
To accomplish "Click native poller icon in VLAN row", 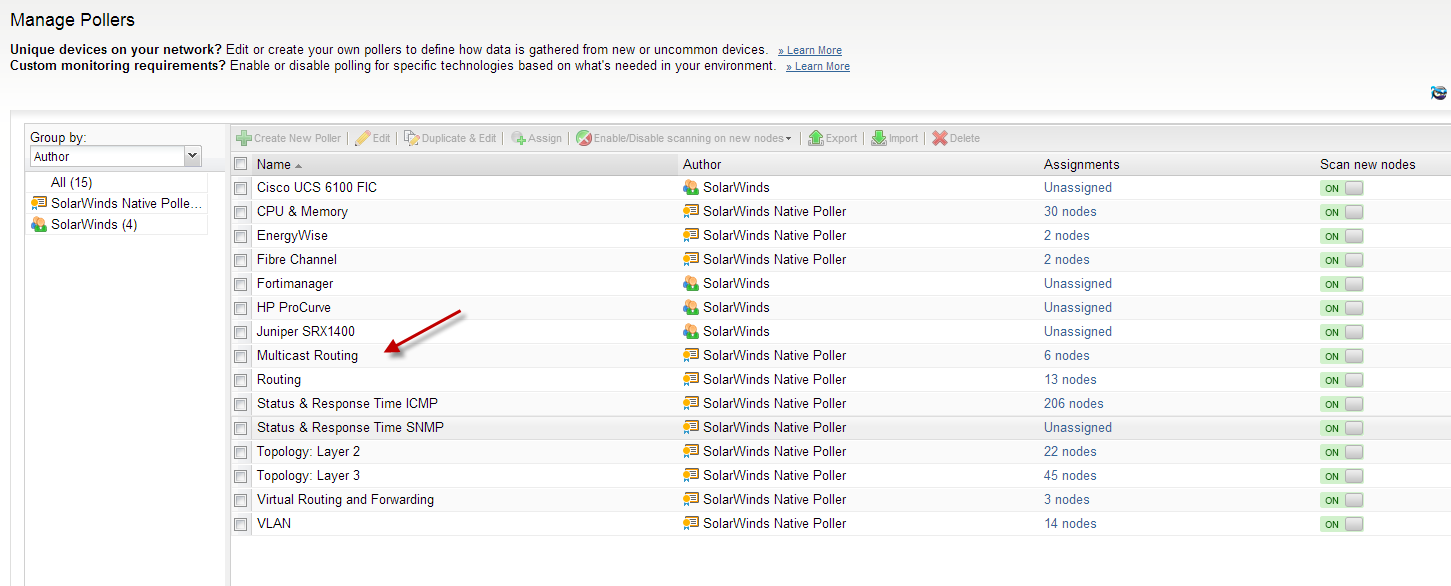I will (691, 523).
